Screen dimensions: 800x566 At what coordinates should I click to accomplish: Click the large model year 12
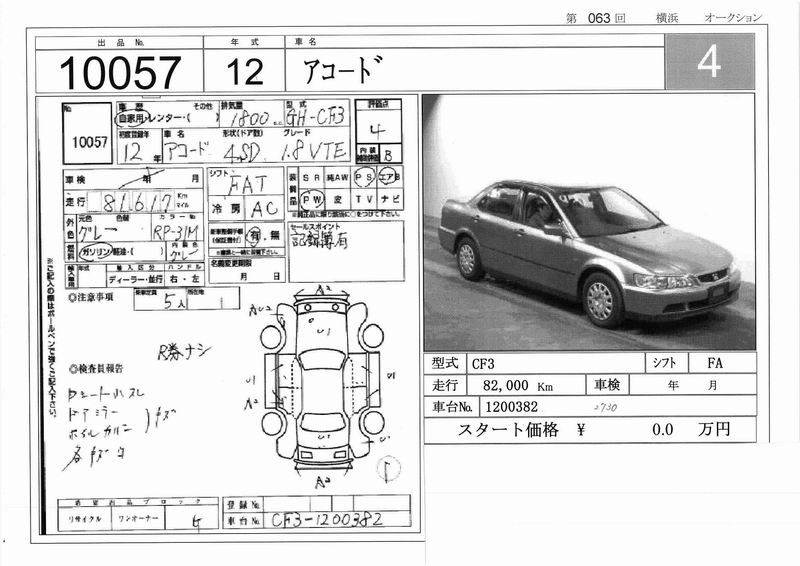pyautogui.click(x=245, y=72)
